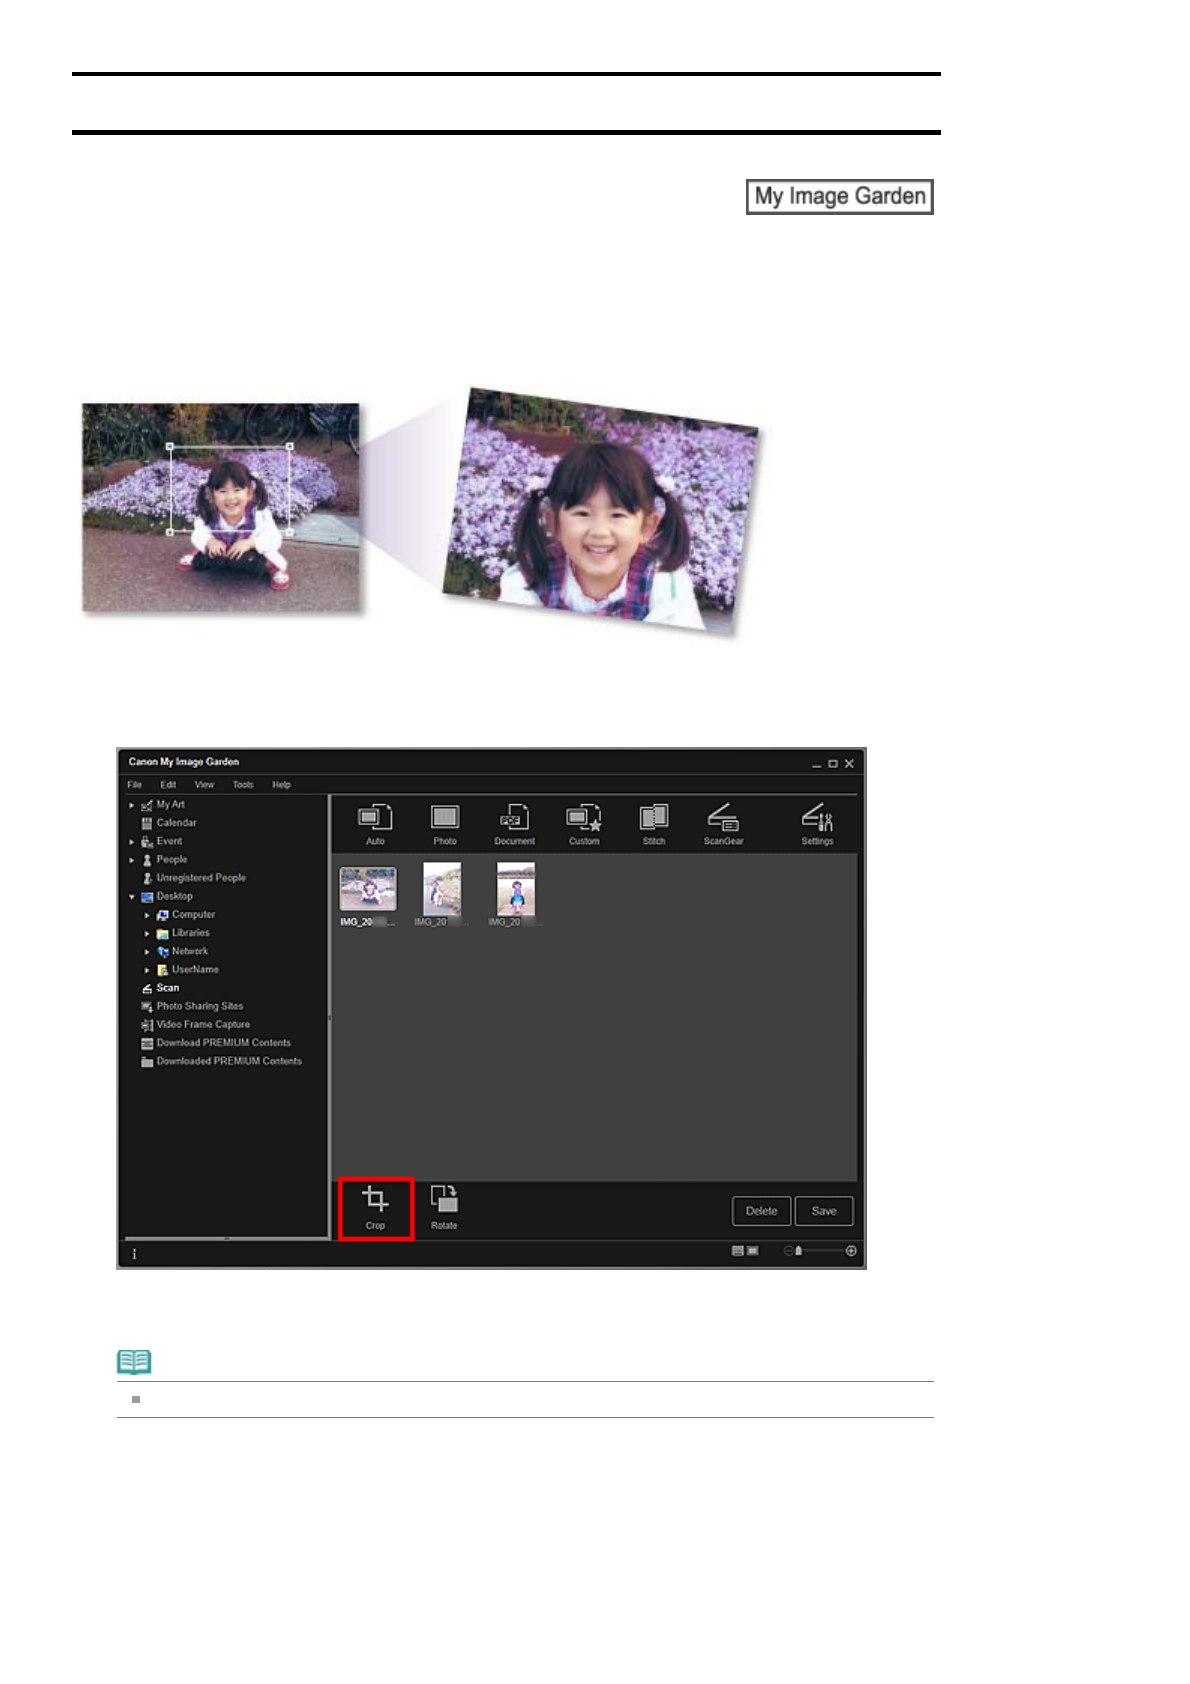The height and width of the screenshot is (1684, 1190).
Task: Click the thumbnail size zoom slider
Action: click(818, 1251)
